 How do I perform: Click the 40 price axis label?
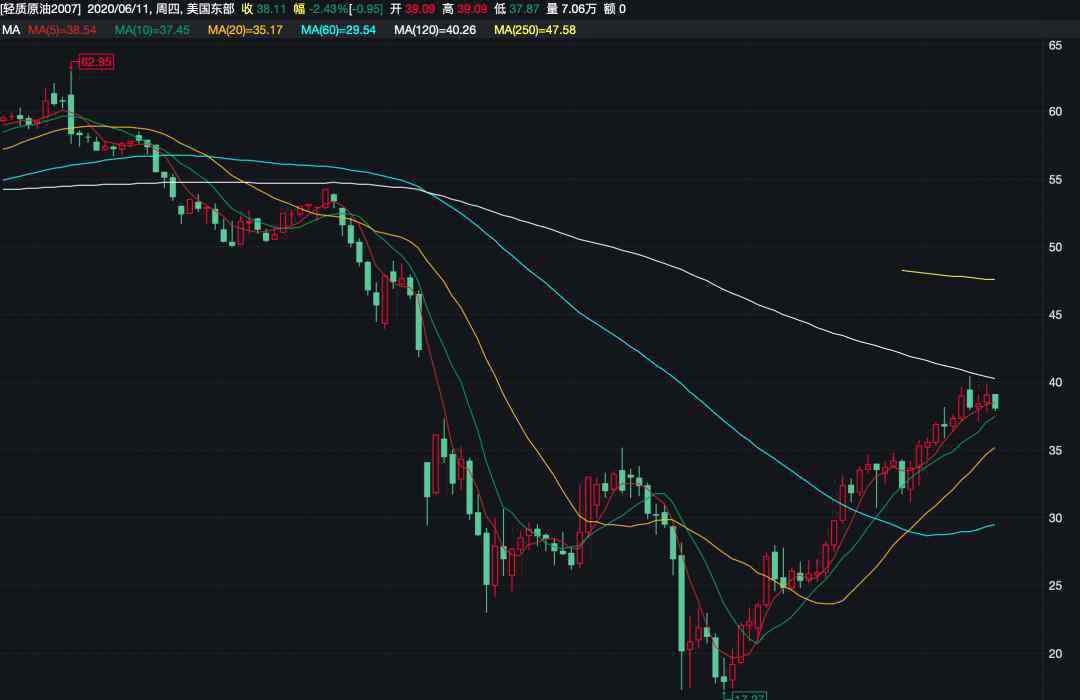click(x=1055, y=382)
